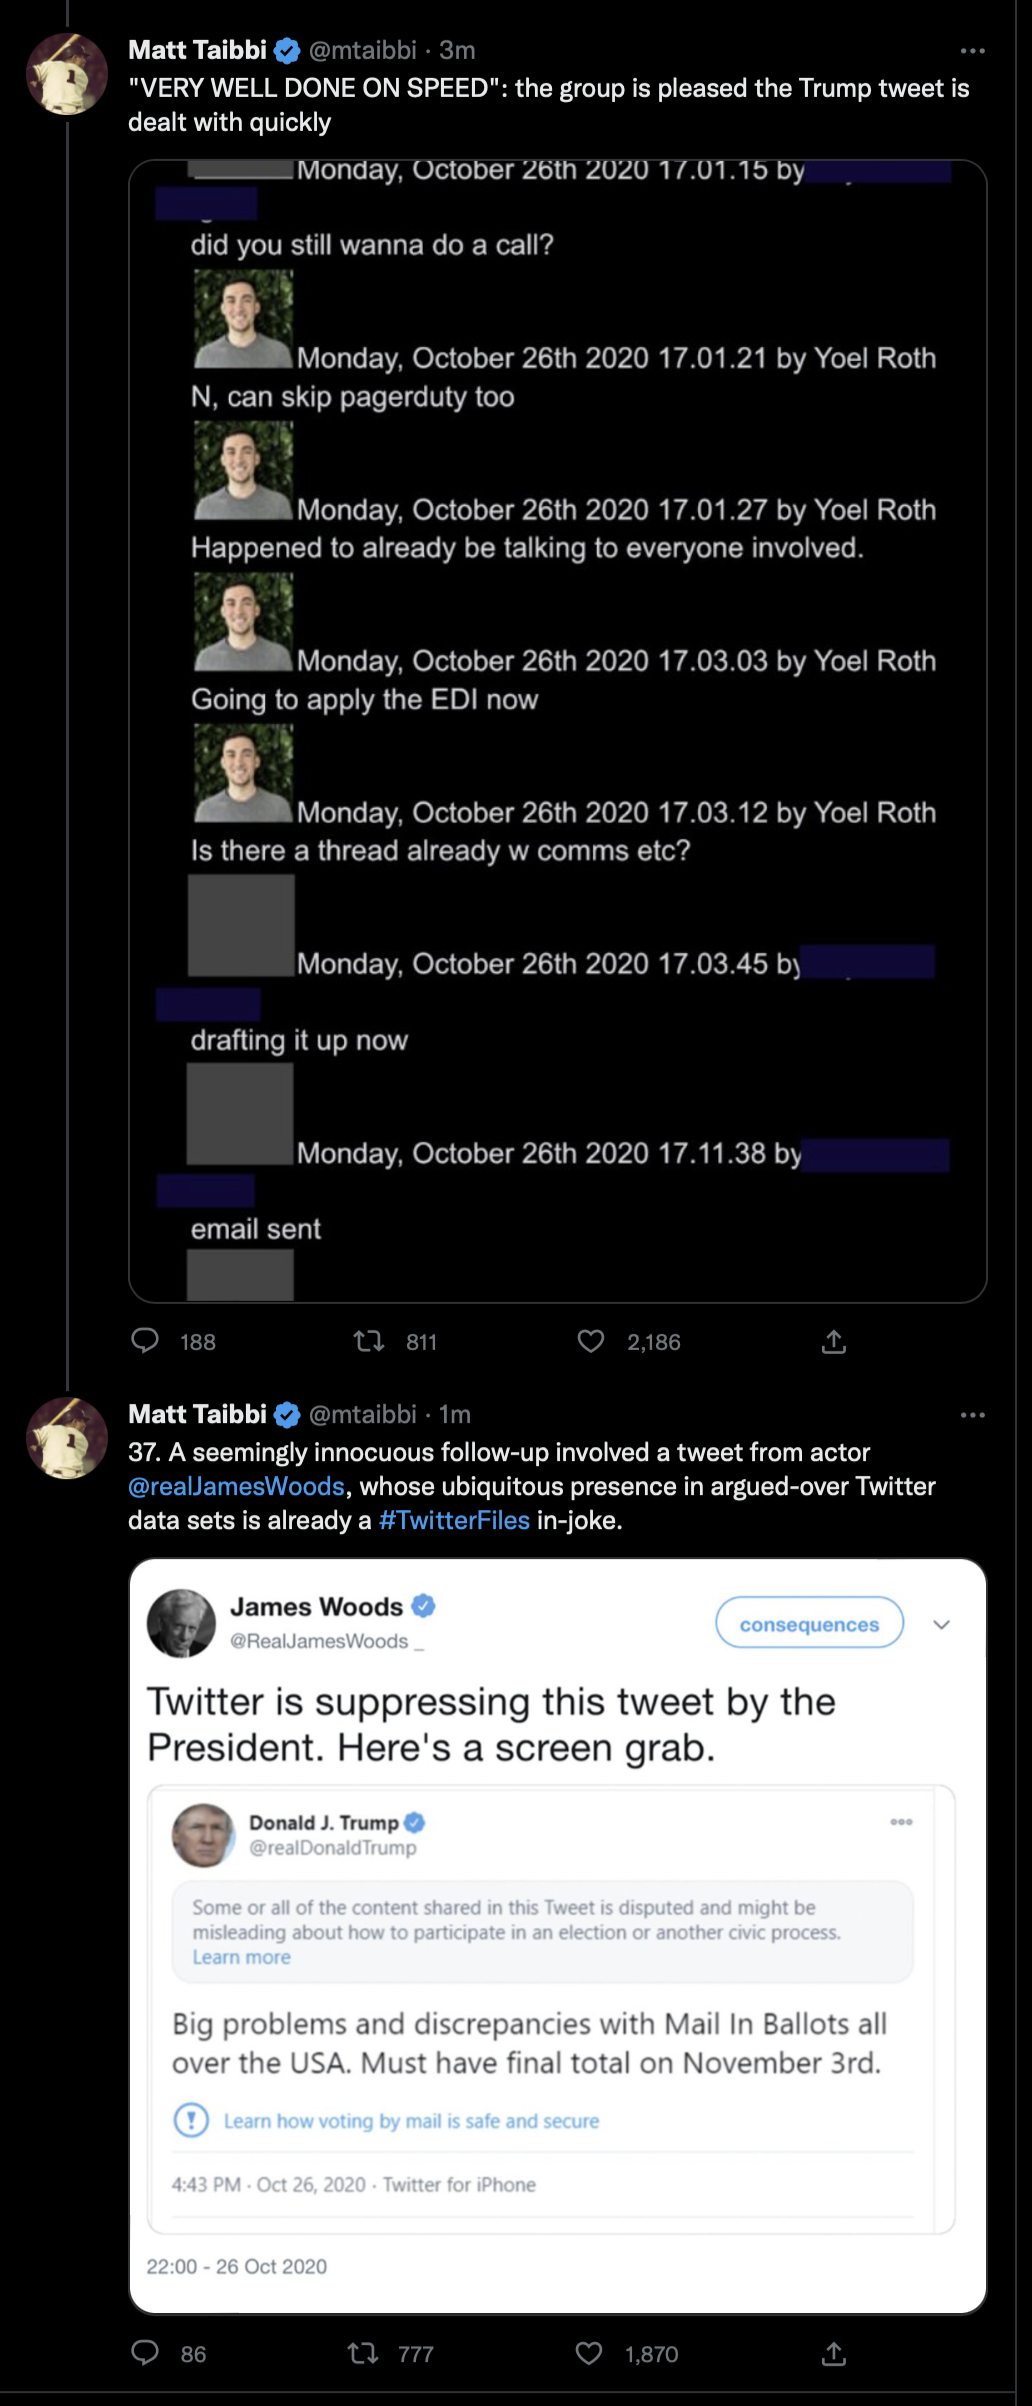
Task: Share the first tweet via share icon
Action: click(x=834, y=1341)
